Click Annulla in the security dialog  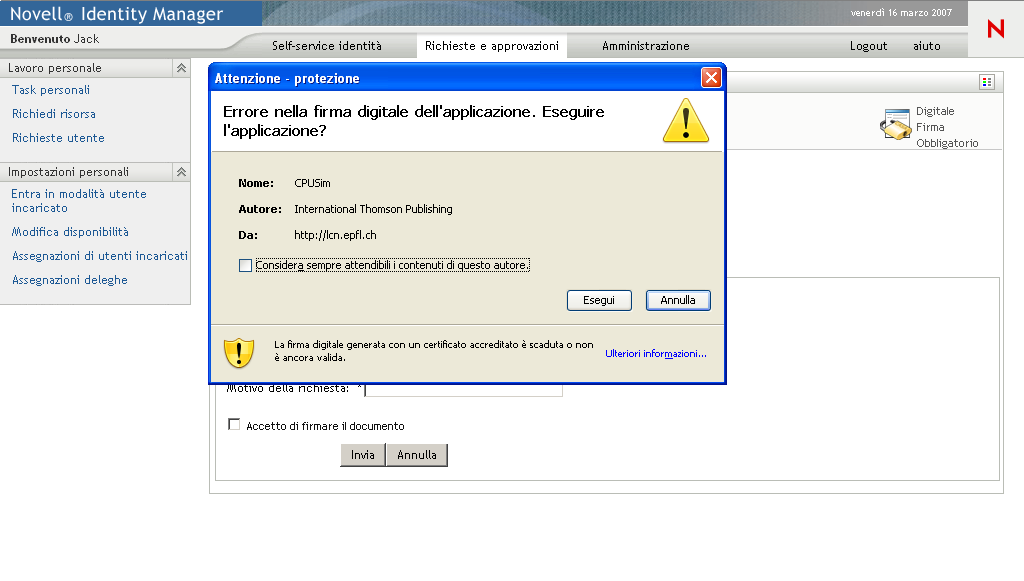point(678,300)
